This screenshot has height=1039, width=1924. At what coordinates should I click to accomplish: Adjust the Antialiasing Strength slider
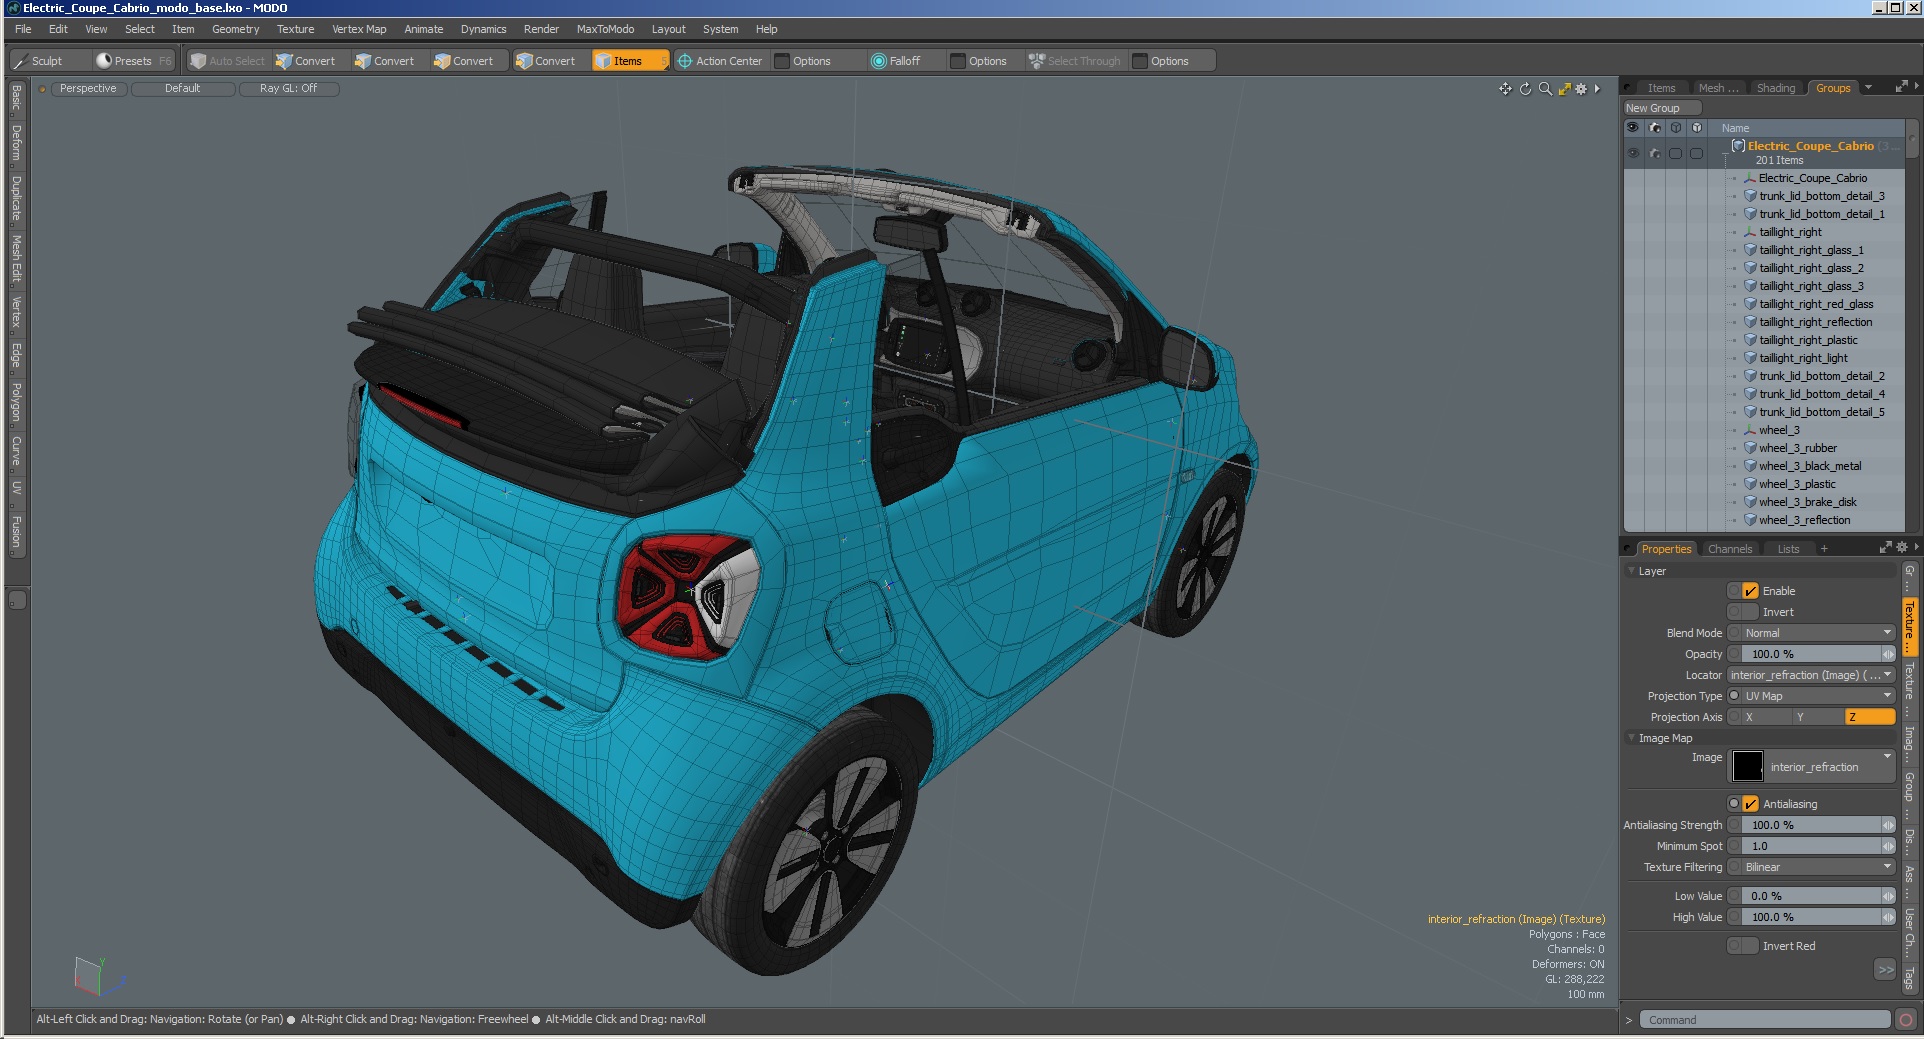(x=1818, y=825)
